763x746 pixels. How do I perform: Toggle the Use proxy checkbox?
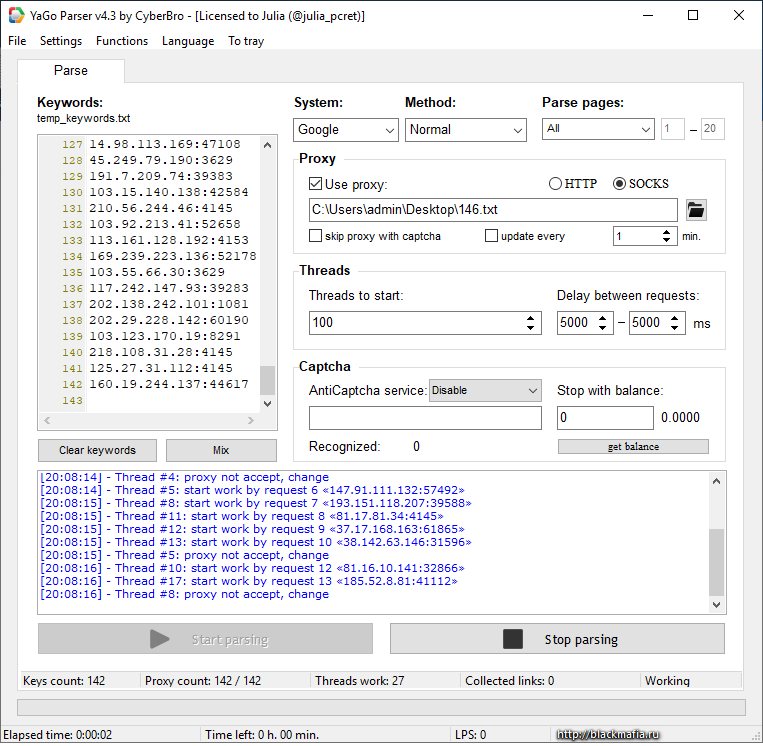(x=316, y=184)
